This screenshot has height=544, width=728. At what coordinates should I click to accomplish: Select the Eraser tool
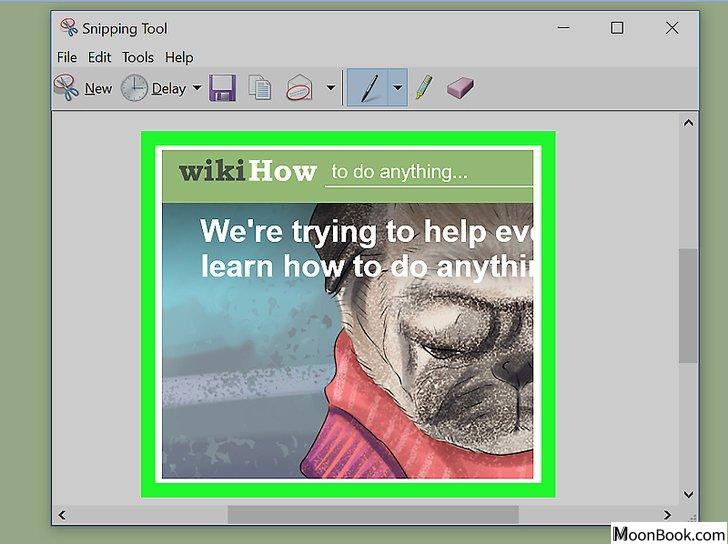click(460, 88)
